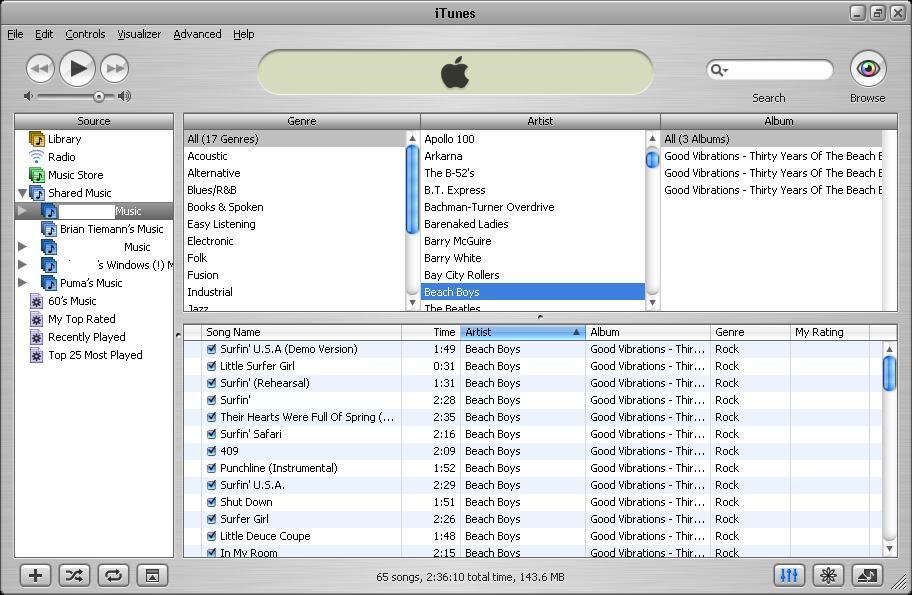912x595 pixels.
Task: Click the Genre list scroll-down arrow
Action: click(412, 302)
